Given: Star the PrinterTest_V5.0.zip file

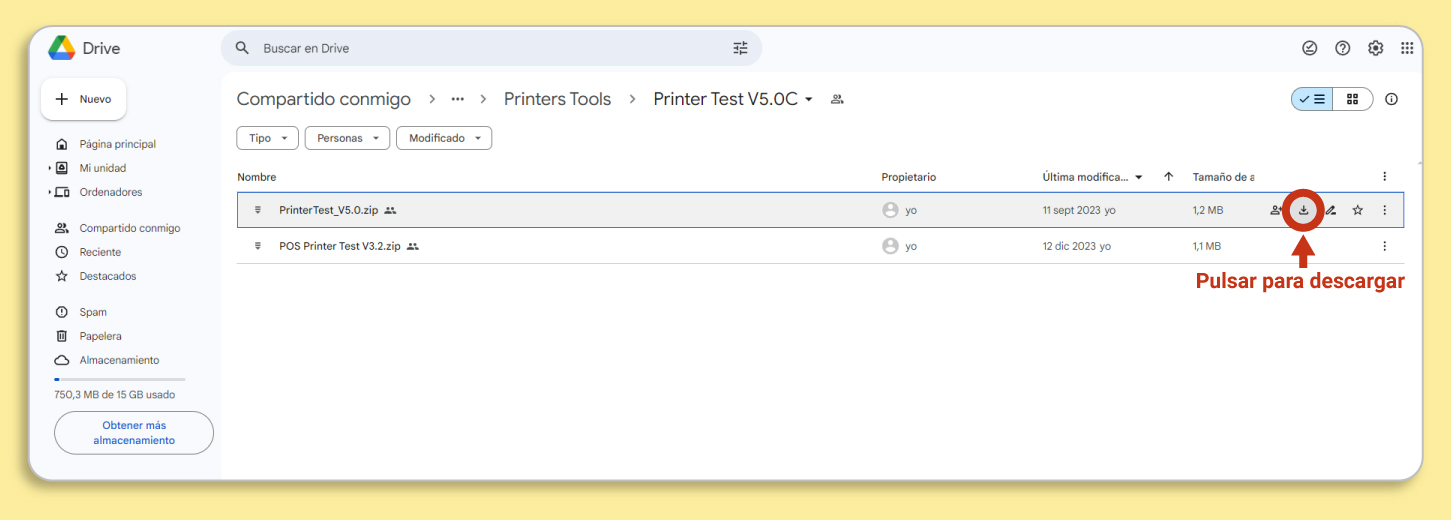Looking at the screenshot, I should click(x=1358, y=210).
